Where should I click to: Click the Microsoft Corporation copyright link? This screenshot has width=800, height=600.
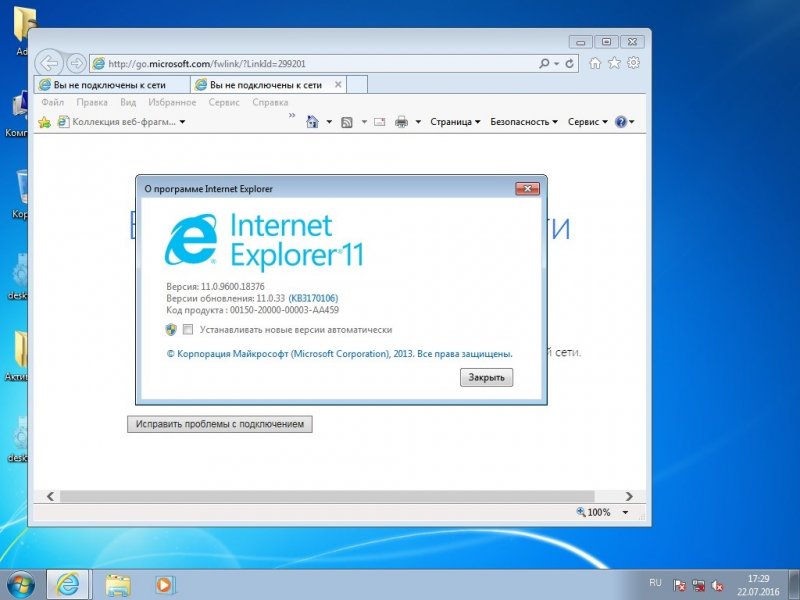click(340, 354)
